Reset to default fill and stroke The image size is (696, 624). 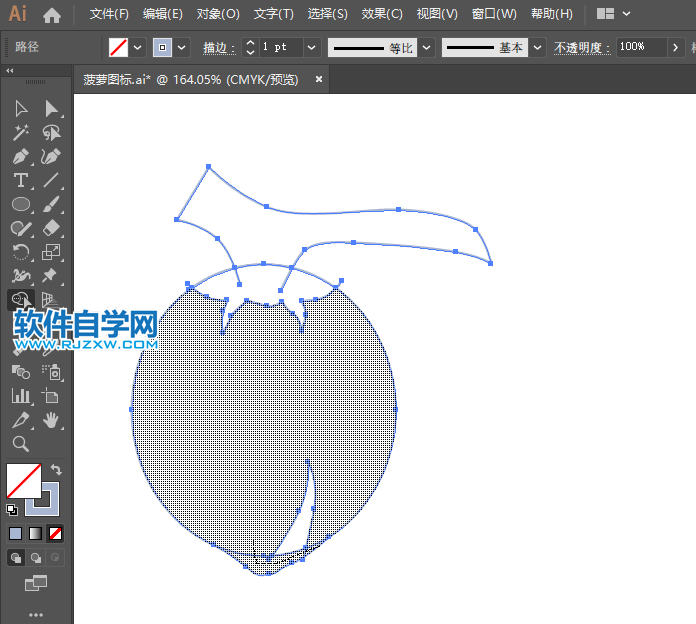click(x=12, y=510)
